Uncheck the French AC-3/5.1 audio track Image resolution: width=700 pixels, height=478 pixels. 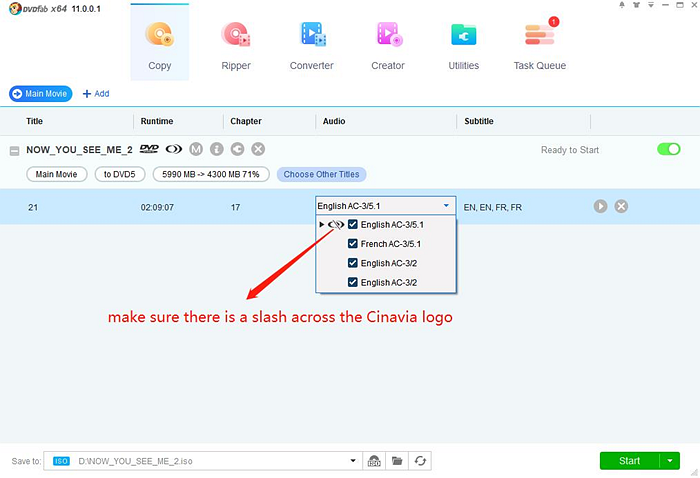point(353,244)
